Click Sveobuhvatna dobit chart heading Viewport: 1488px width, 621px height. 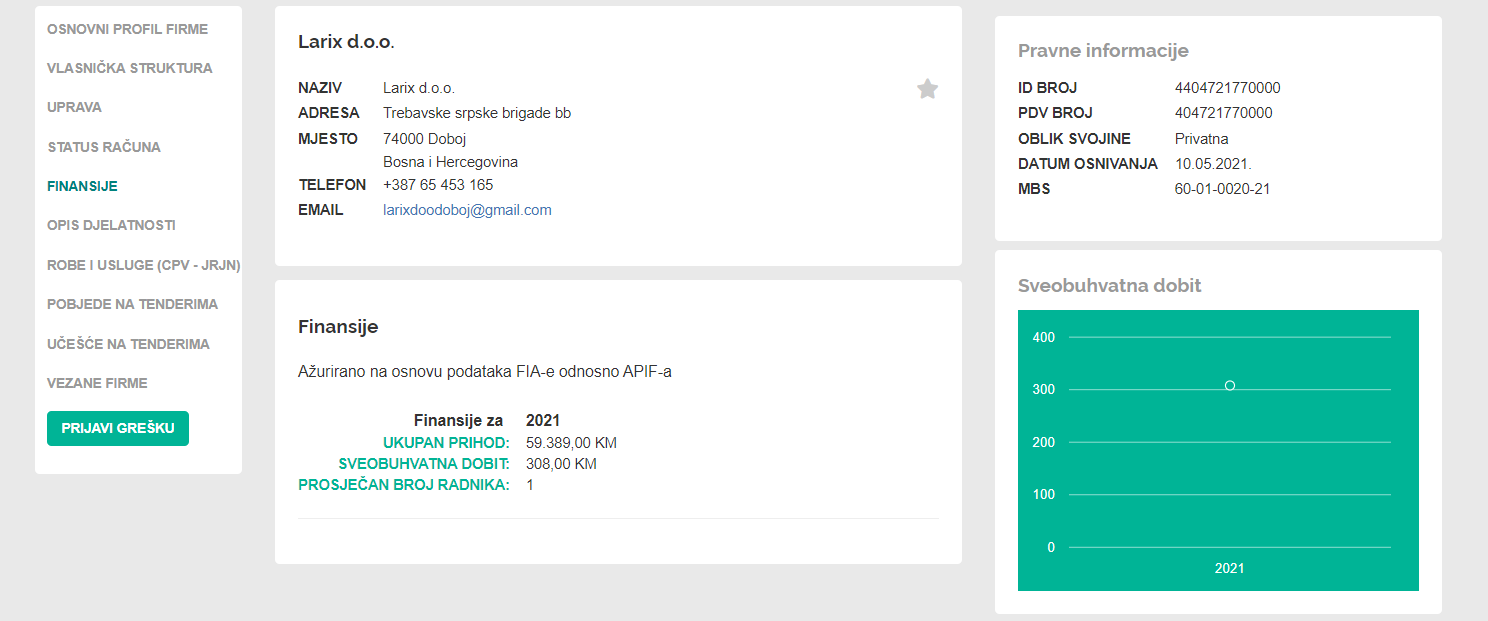(x=1109, y=285)
